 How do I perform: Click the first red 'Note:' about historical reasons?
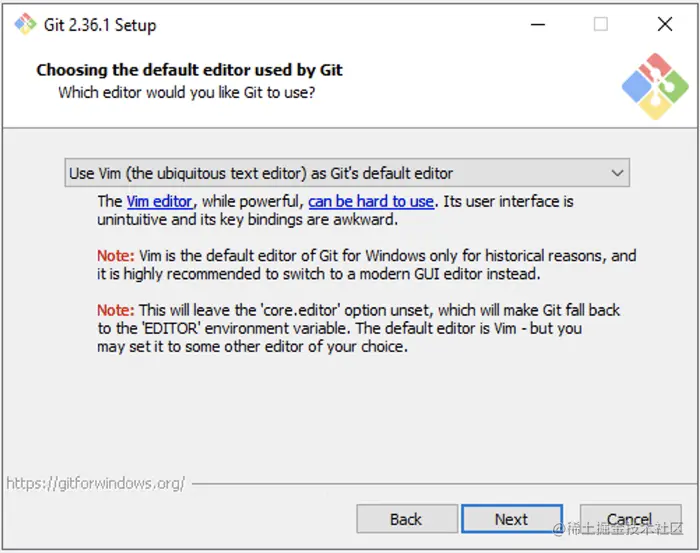point(115,256)
